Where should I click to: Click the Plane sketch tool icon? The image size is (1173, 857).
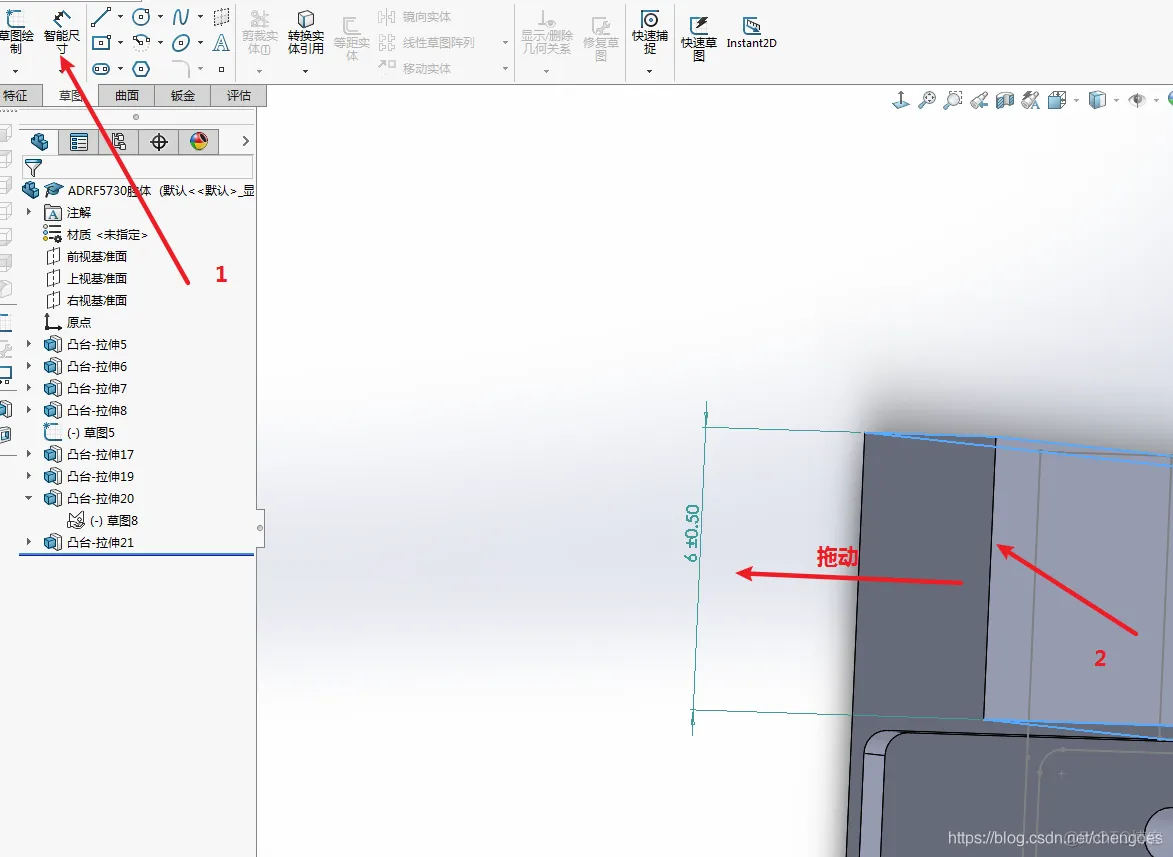point(221,16)
